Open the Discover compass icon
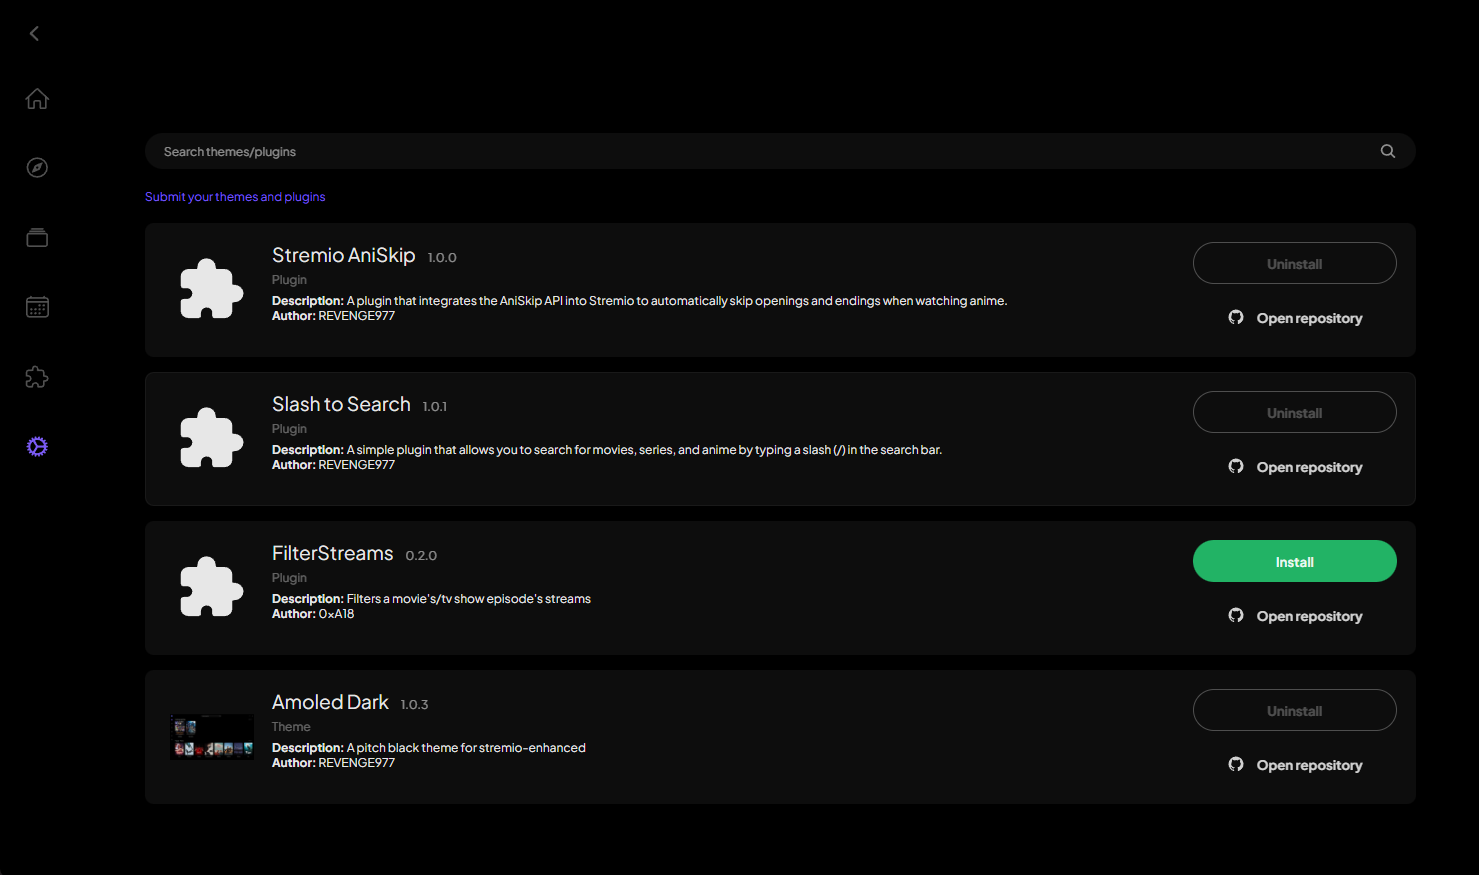The height and width of the screenshot is (875, 1479). coord(37,167)
